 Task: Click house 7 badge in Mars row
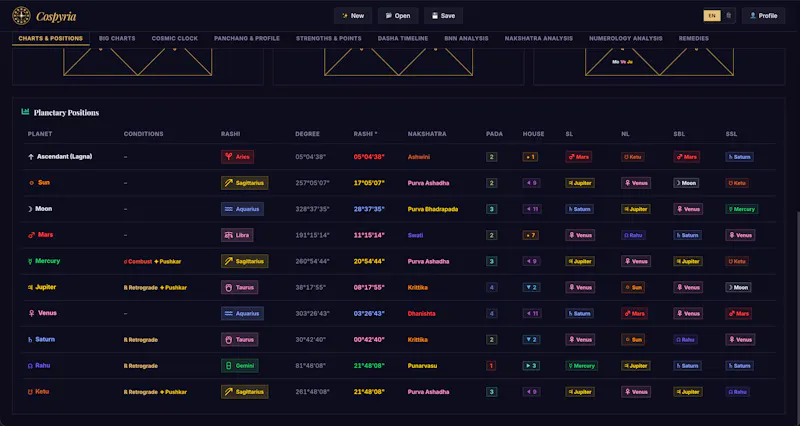click(x=530, y=235)
